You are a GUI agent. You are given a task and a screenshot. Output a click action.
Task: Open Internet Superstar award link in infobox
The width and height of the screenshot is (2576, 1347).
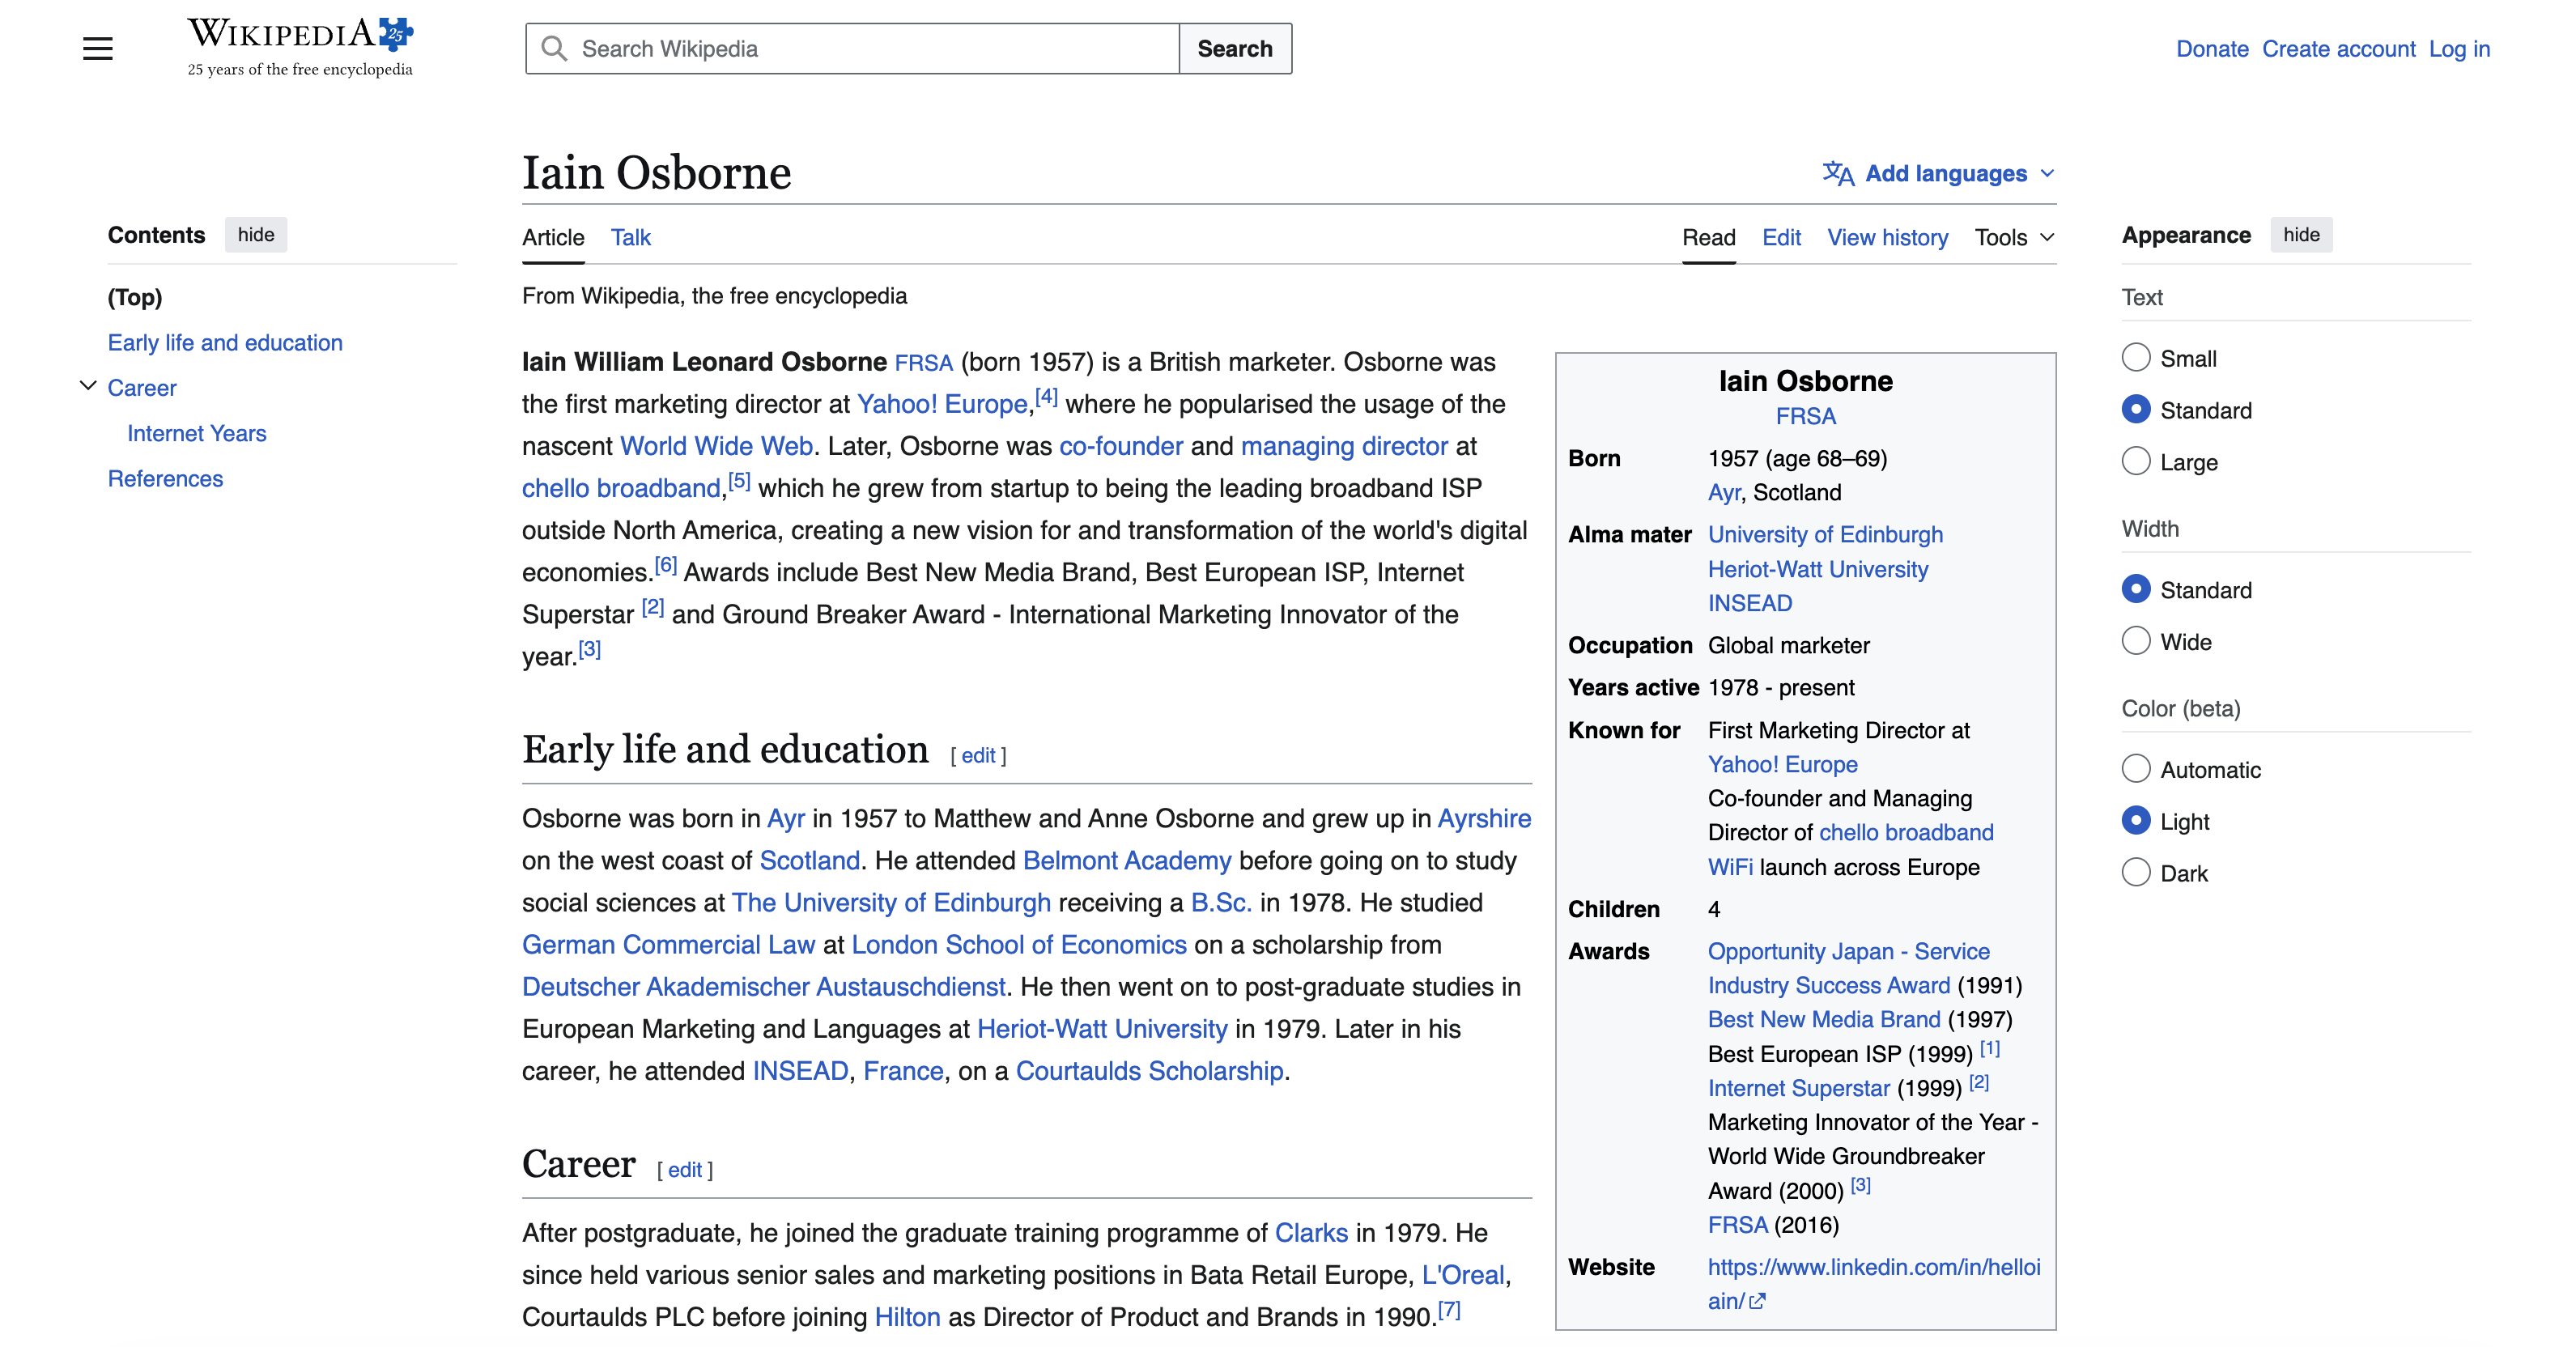coord(1799,1088)
